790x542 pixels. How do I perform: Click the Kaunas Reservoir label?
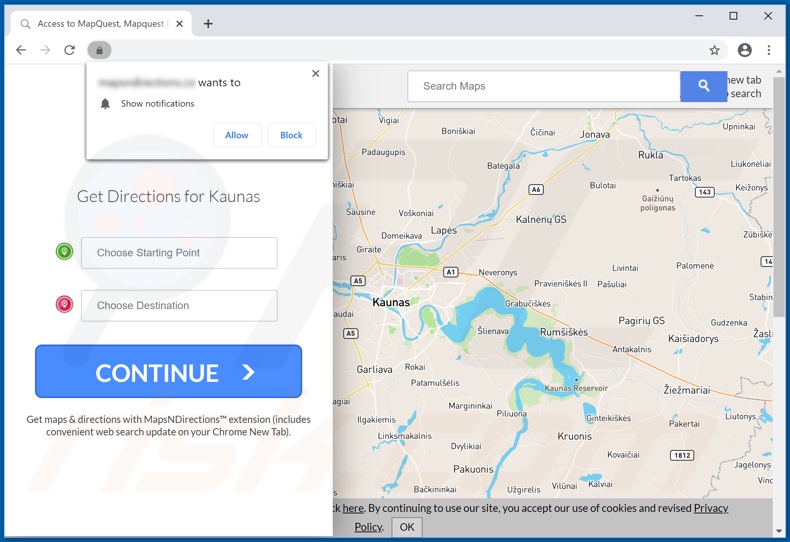click(x=576, y=388)
